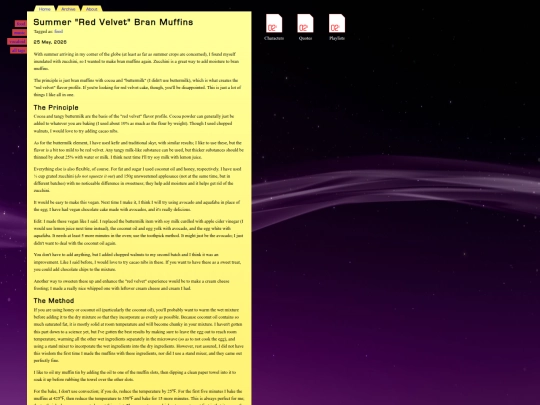Open the Archive tab
This screenshot has width=540, height=405.
coord(68,9)
